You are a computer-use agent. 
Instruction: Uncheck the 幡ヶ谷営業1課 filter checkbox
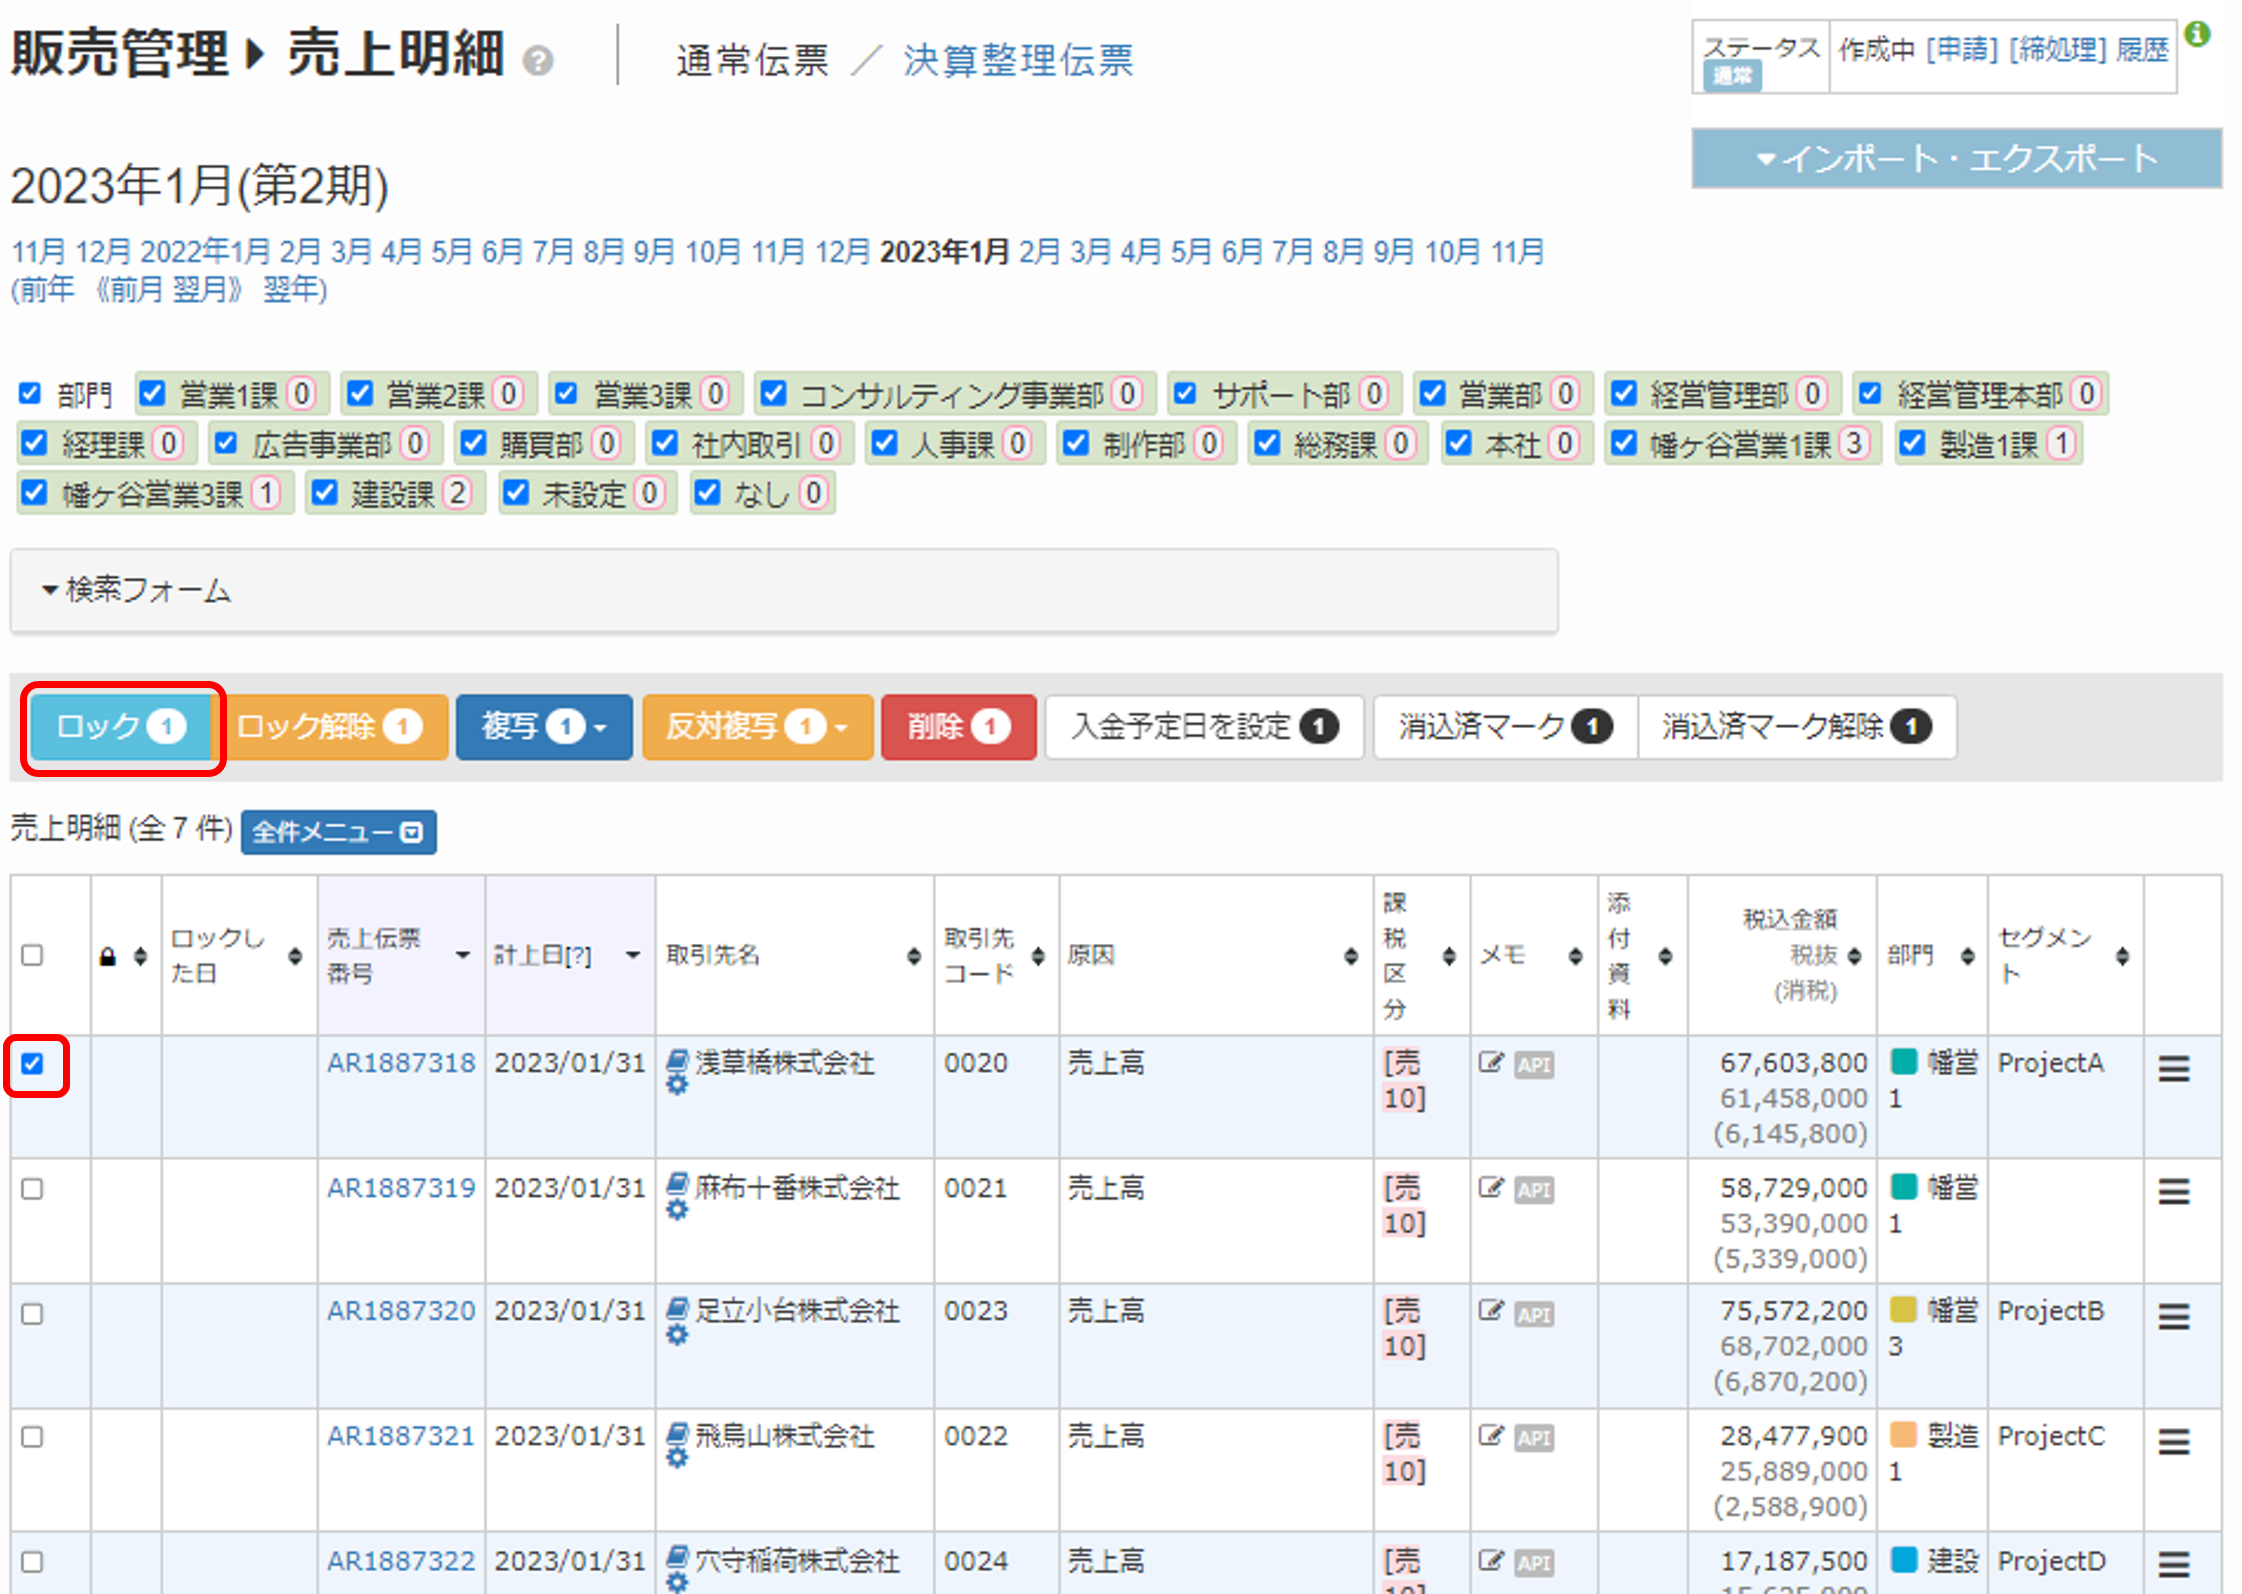pos(1624,442)
